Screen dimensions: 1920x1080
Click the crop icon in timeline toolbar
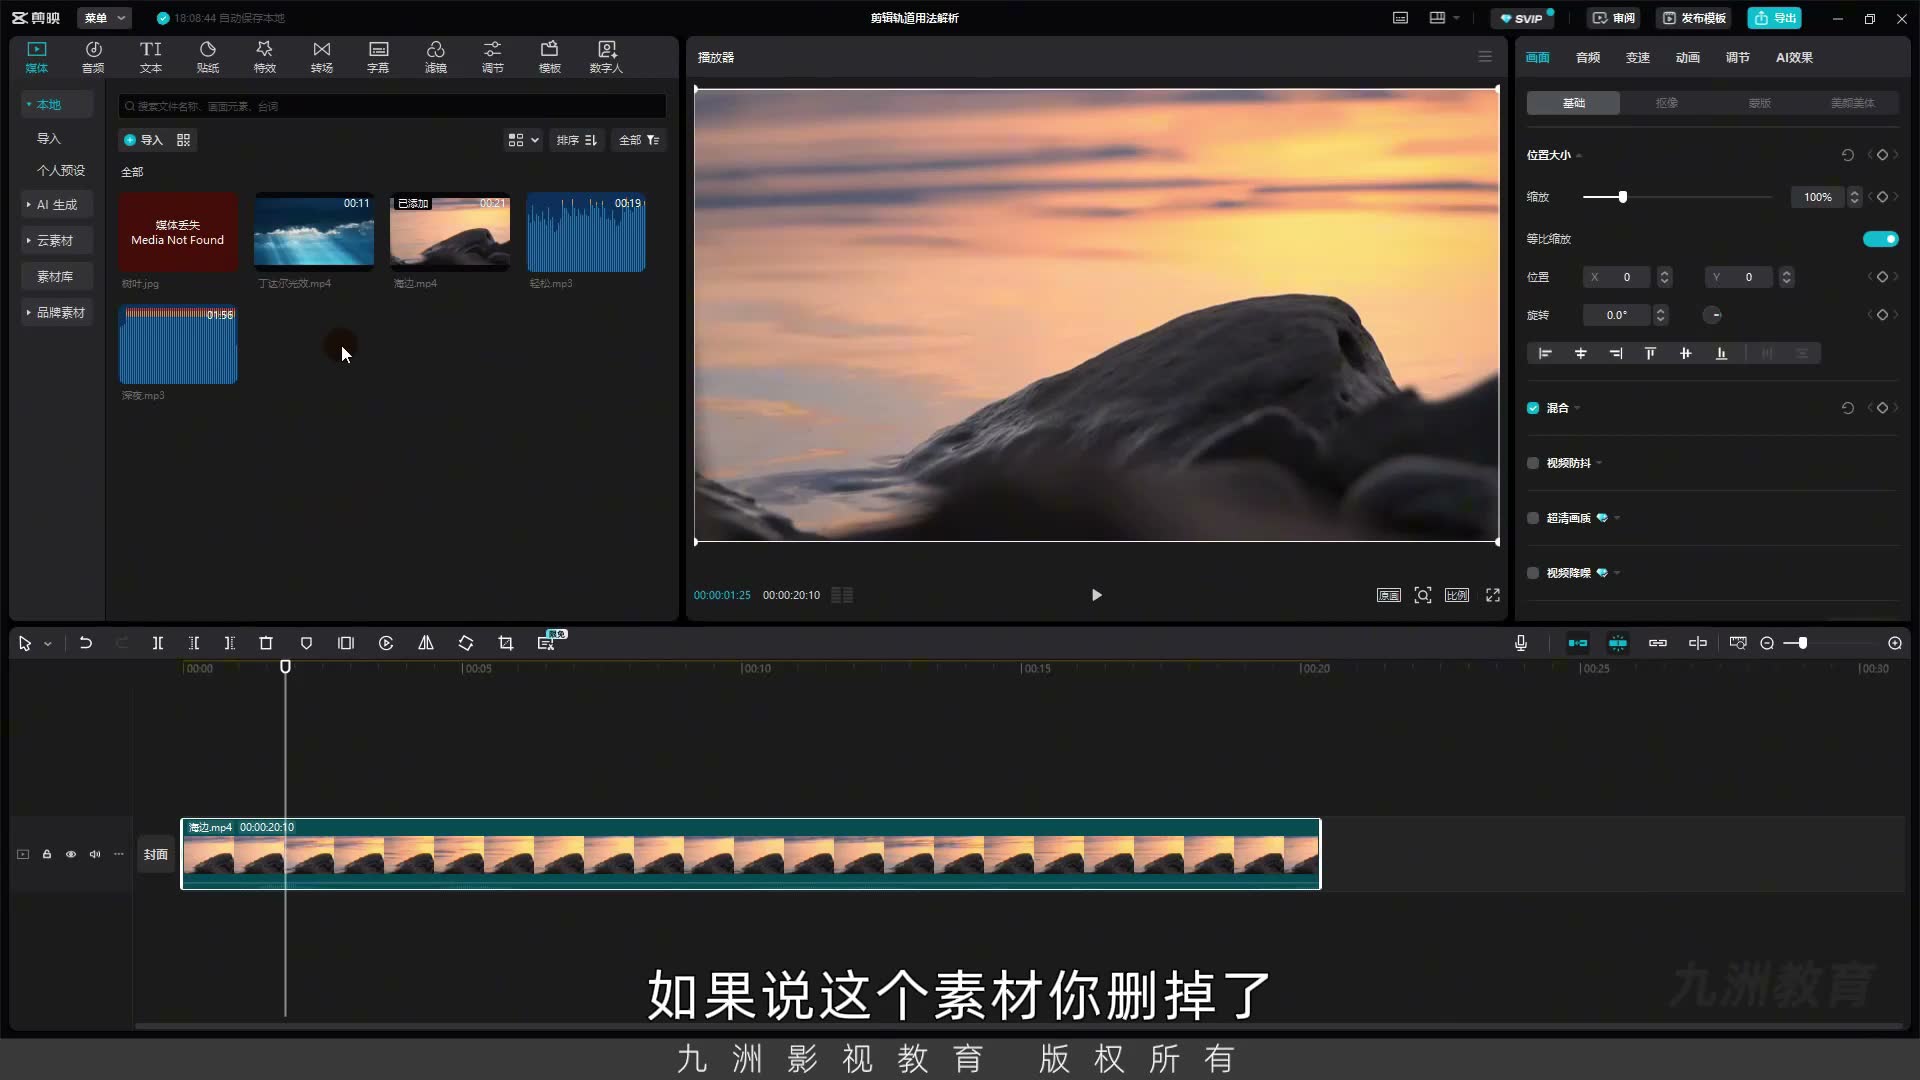pyautogui.click(x=506, y=643)
